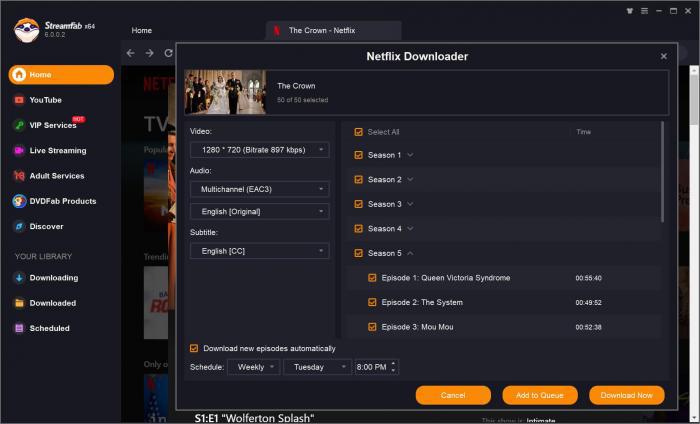Open the Multichannel (EAC3) audio dropdown
700x424 pixels.
260,189
